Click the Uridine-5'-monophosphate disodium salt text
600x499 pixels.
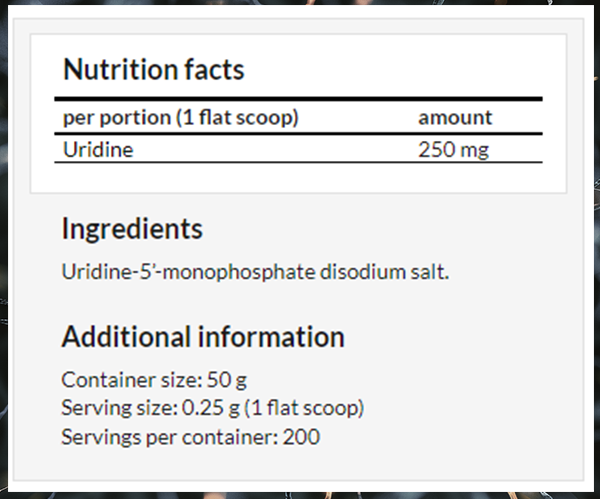[x=255, y=272]
